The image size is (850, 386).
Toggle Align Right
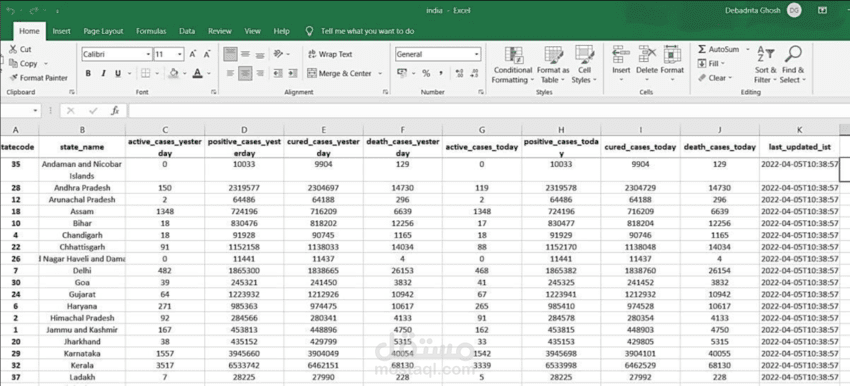tap(260, 73)
